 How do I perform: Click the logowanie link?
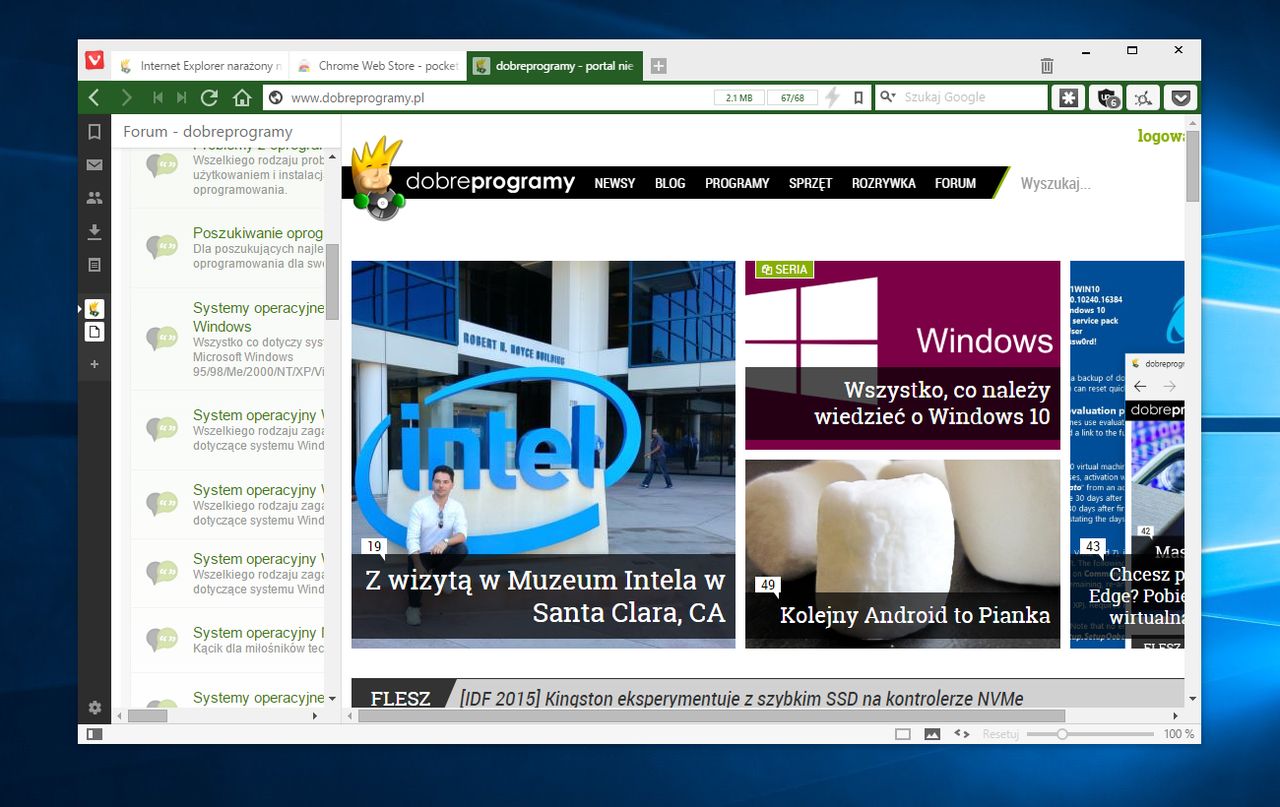[x=1161, y=136]
